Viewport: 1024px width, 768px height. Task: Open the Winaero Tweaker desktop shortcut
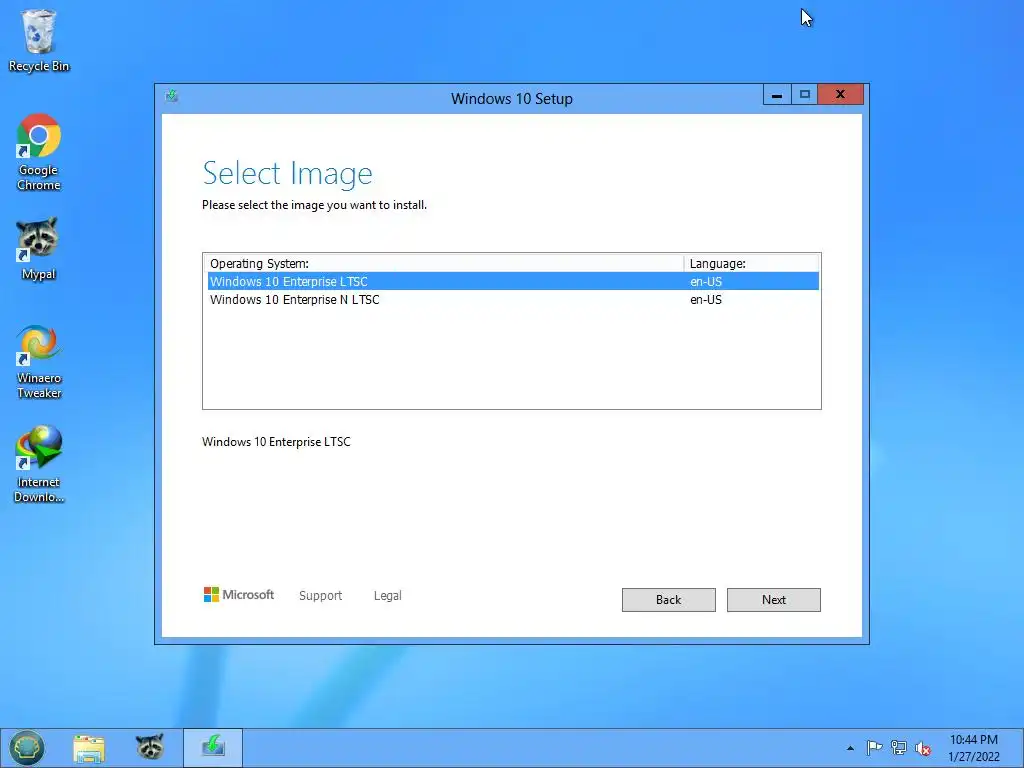pos(39,361)
